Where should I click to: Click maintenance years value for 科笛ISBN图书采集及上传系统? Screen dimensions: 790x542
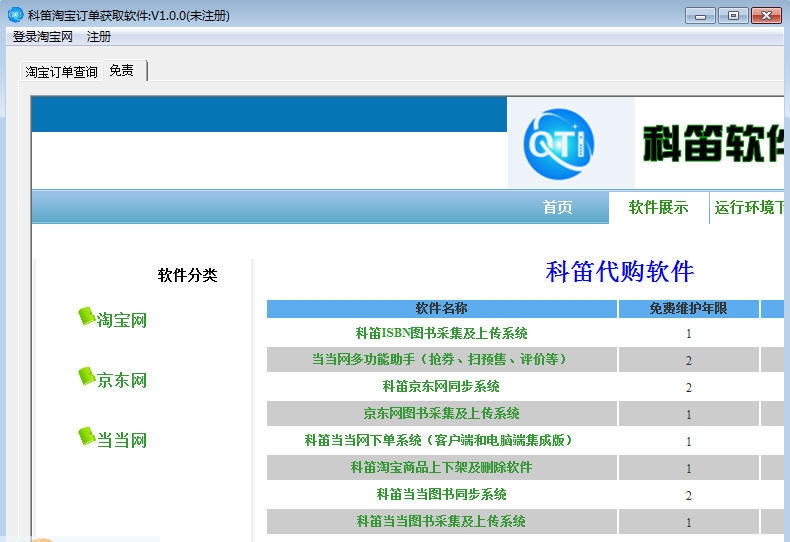[688, 333]
